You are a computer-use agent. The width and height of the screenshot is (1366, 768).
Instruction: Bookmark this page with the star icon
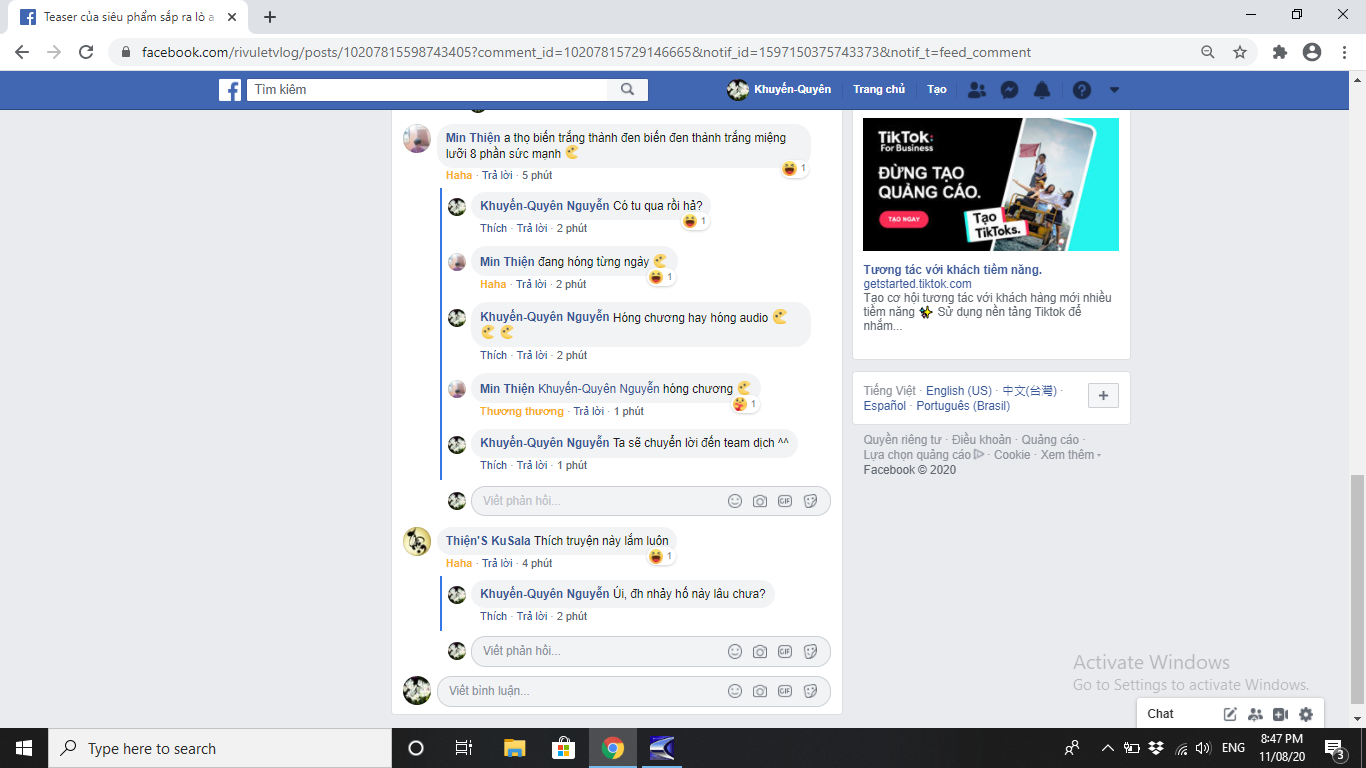pos(1240,52)
